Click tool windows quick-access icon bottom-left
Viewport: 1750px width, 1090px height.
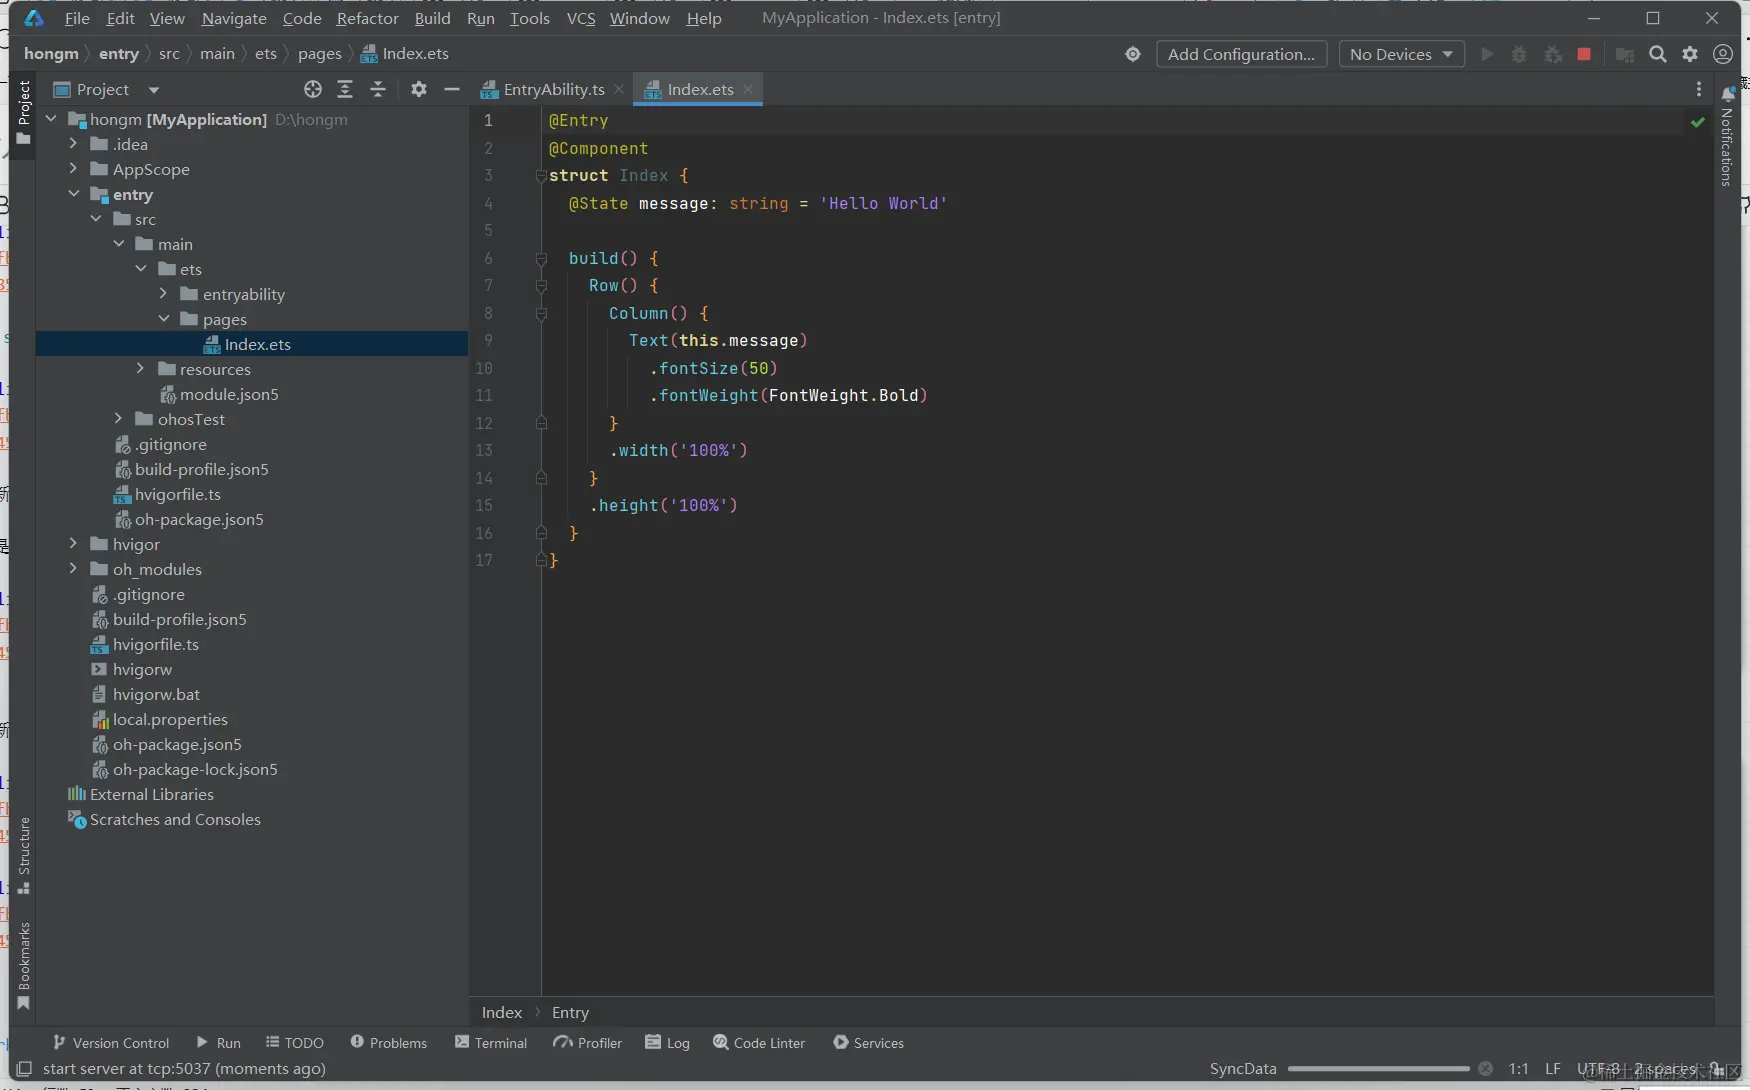[24, 1068]
